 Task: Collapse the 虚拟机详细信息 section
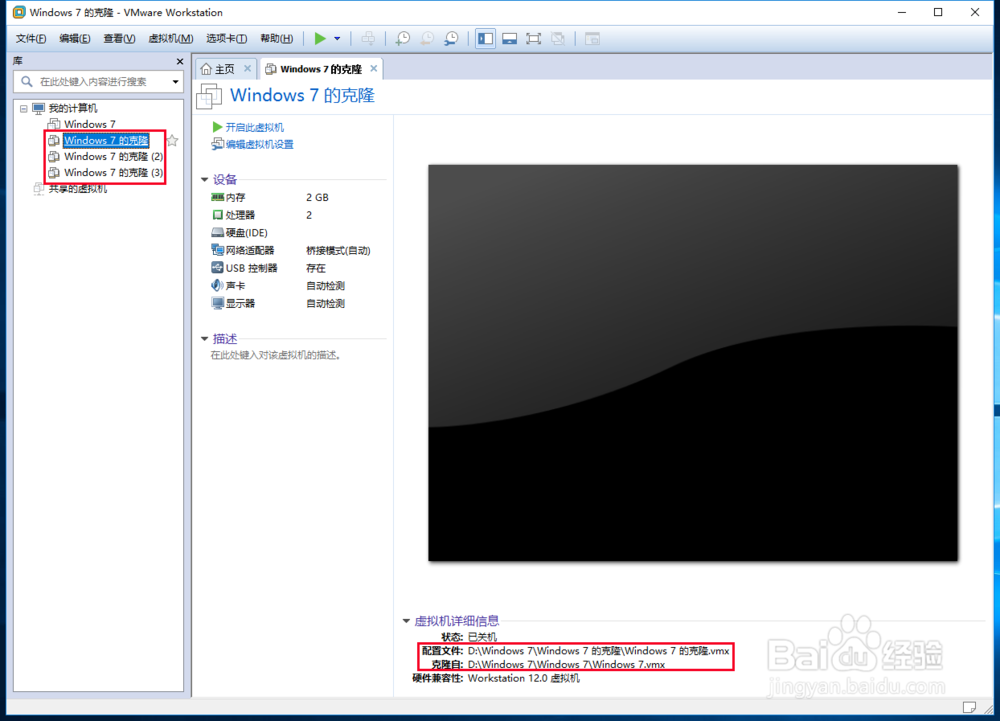pyautogui.click(x=406, y=621)
